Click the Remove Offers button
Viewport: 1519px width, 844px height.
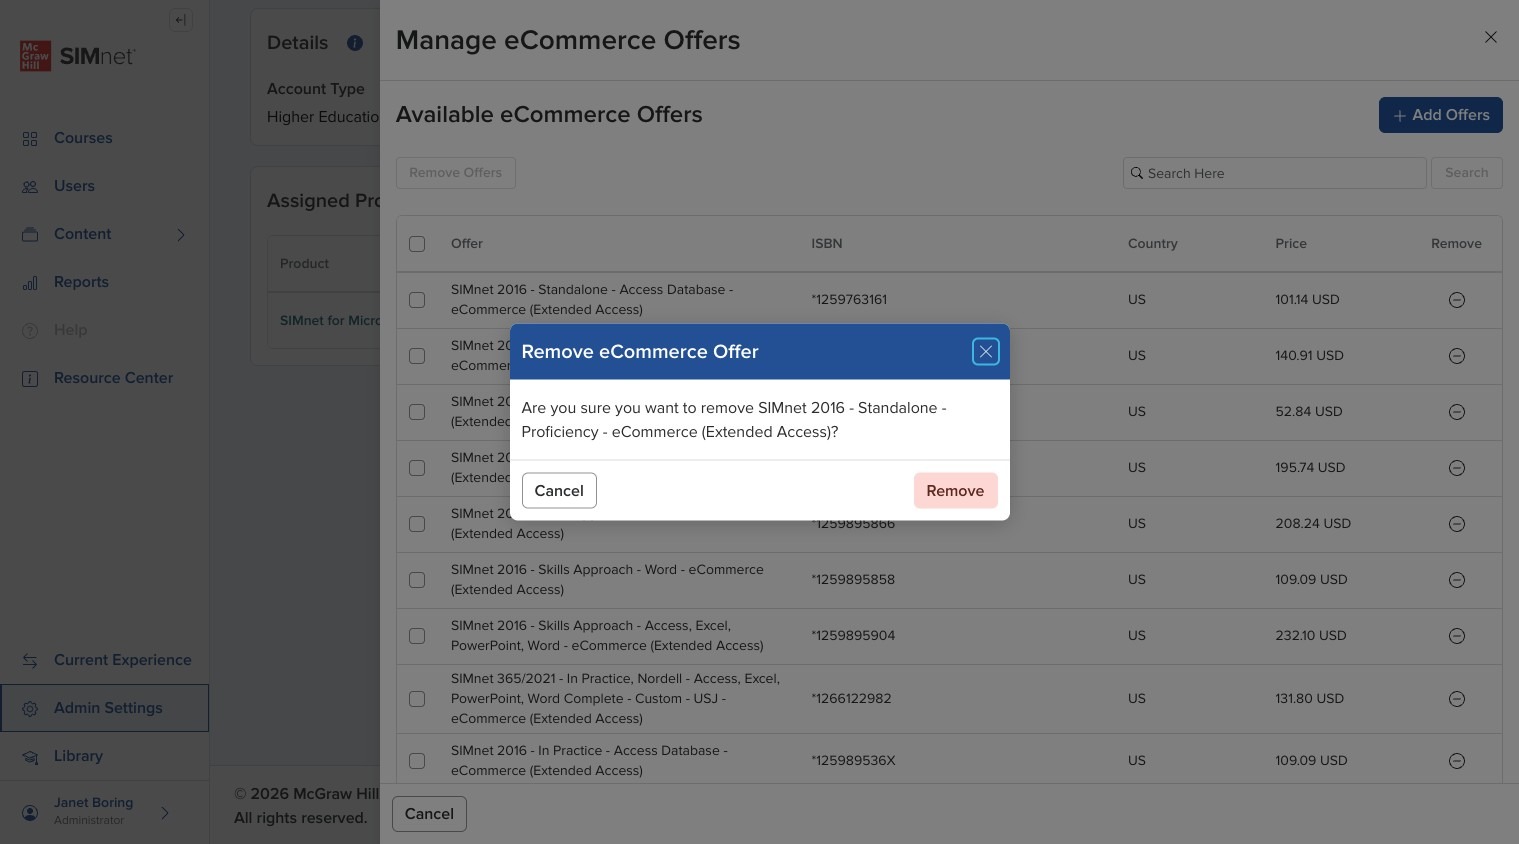[x=455, y=173]
